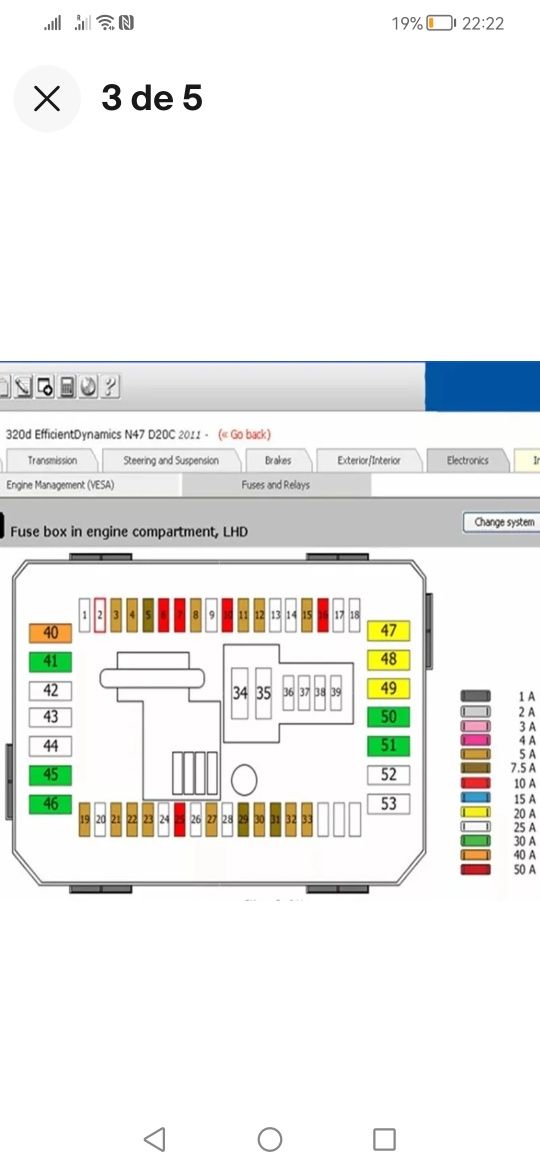Switch to the Transmission tab
The width and height of the screenshot is (540, 1170).
point(52,460)
